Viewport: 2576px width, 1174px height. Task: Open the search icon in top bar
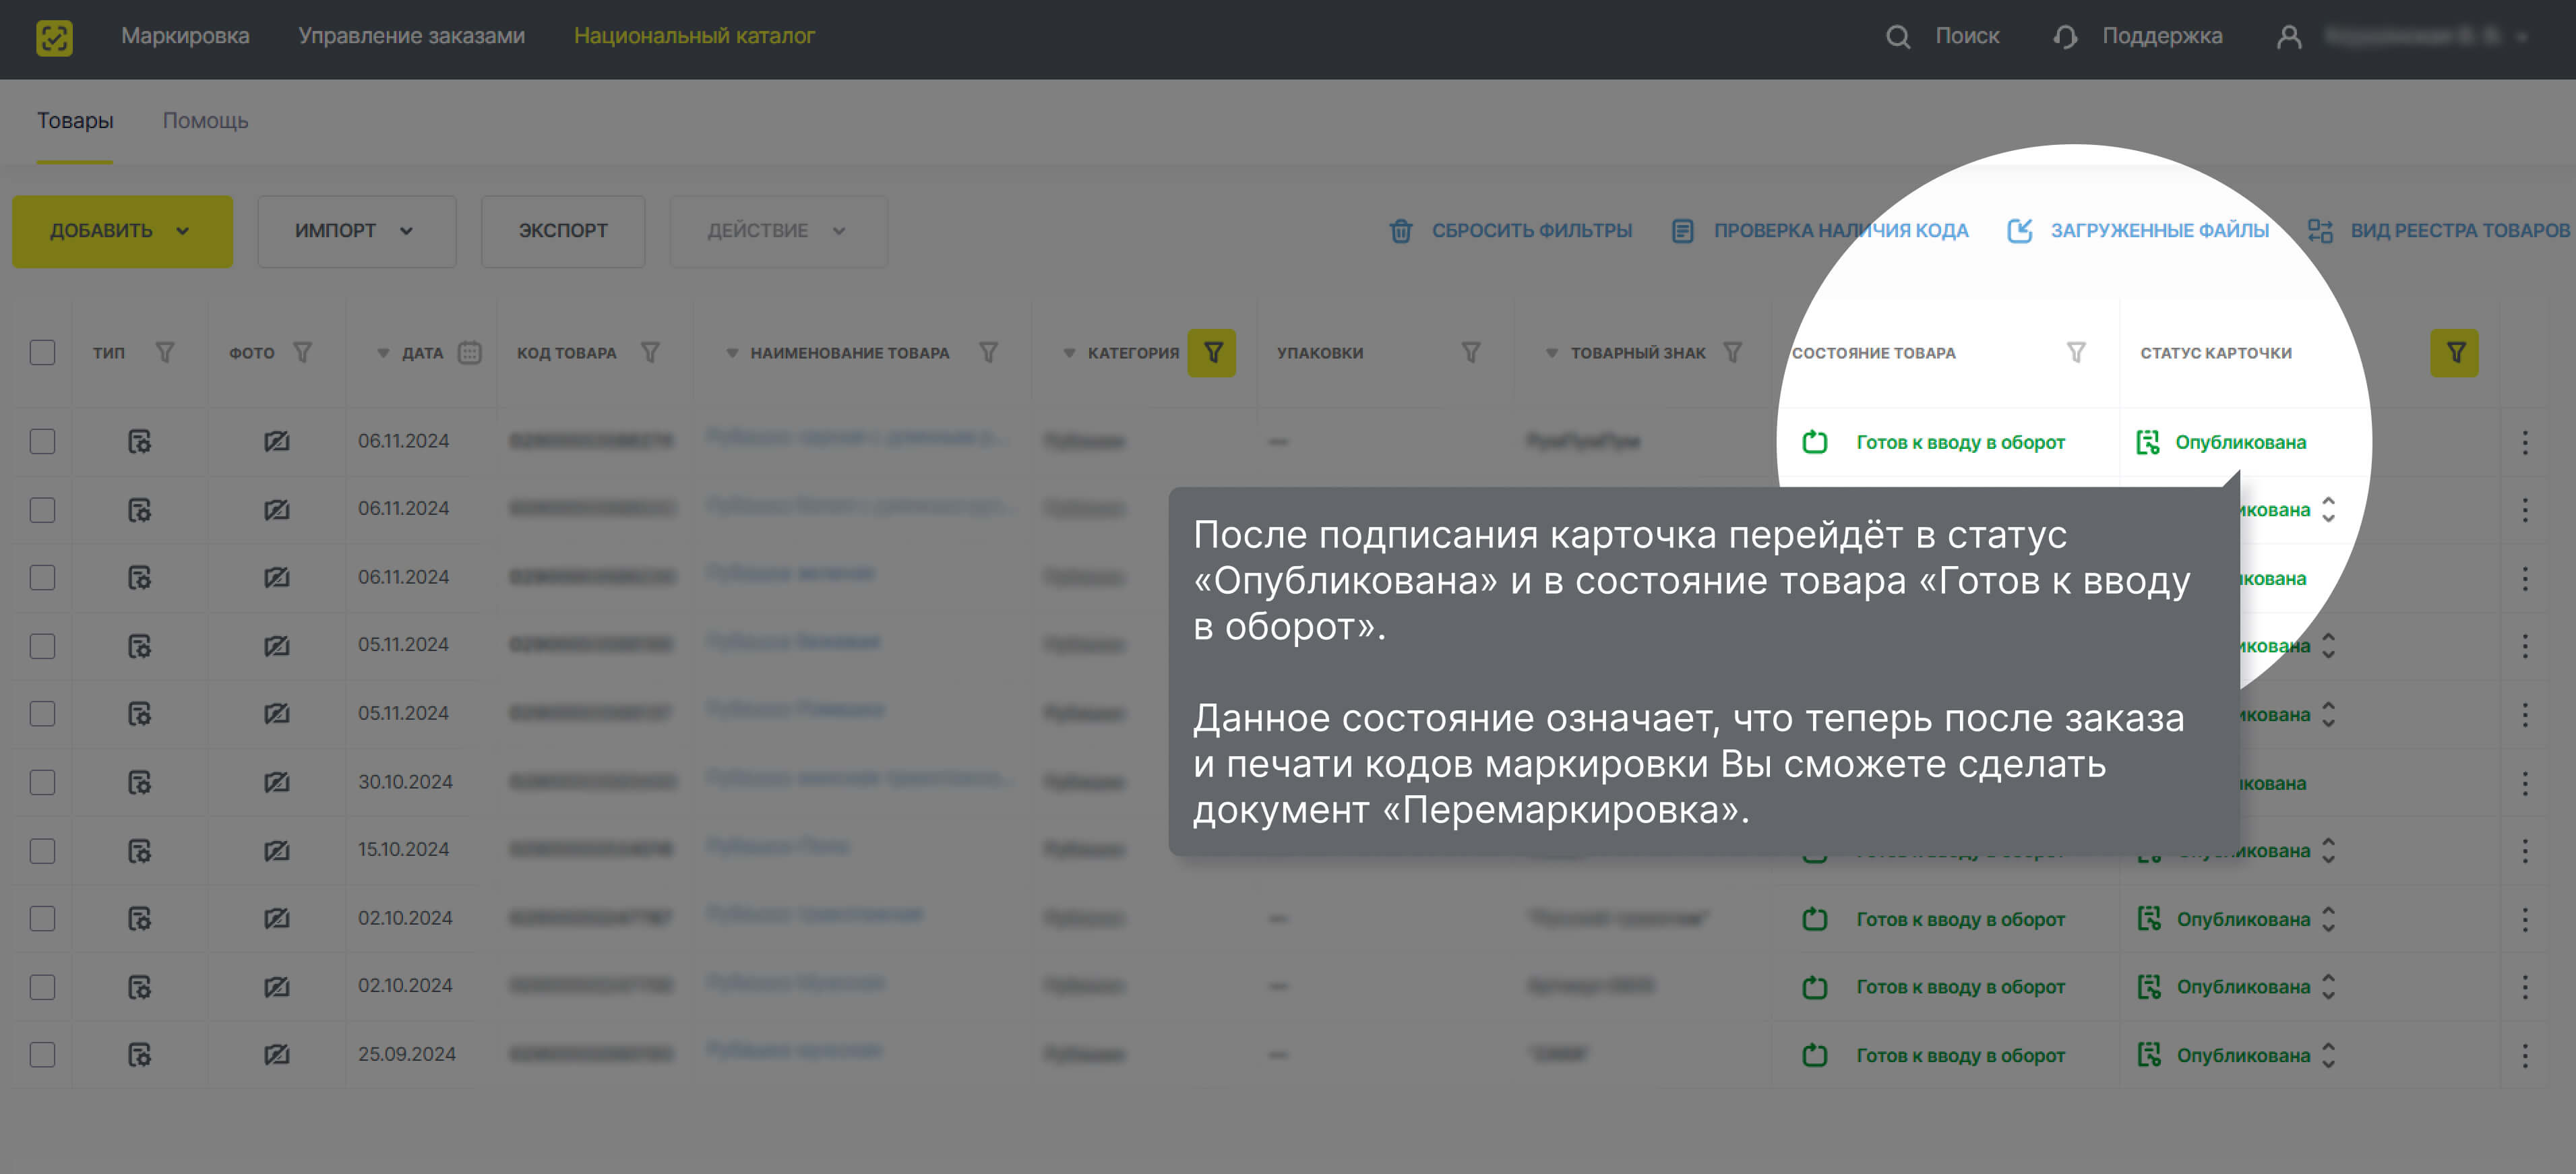pos(1899,36)
